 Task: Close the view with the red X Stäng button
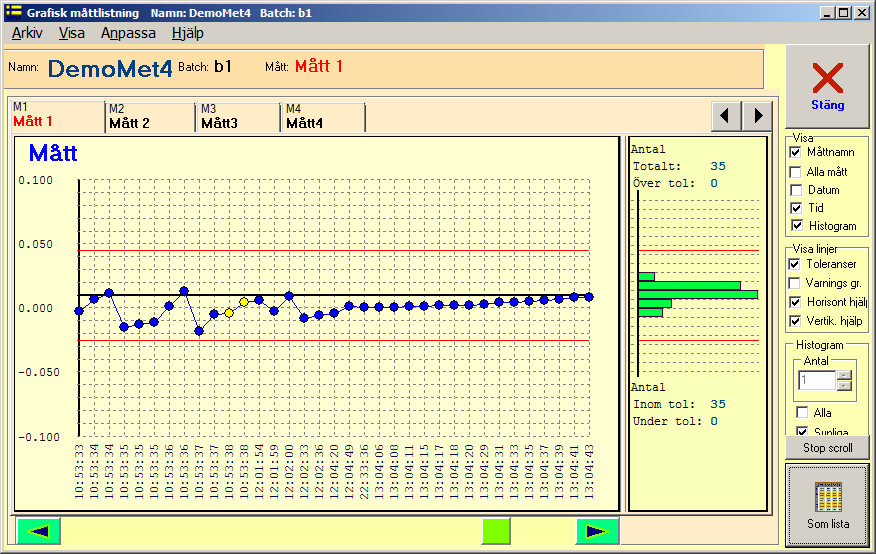pos(827,87)
